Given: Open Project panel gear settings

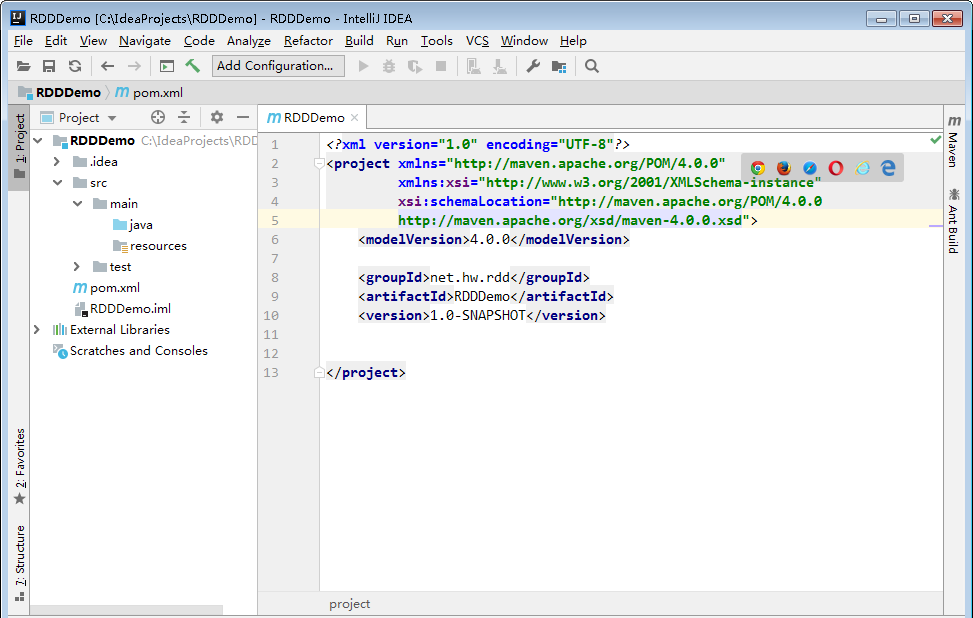Looking at the screenshot, I should tap(217, 117).
